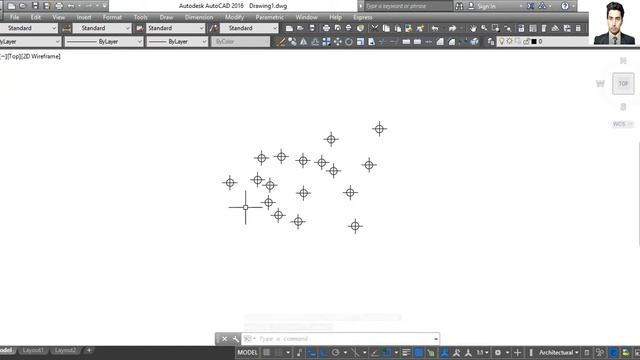Viewport: 640px width, 360px height.
Task: Click the Sign In button
Action: [x=487, y=6]
